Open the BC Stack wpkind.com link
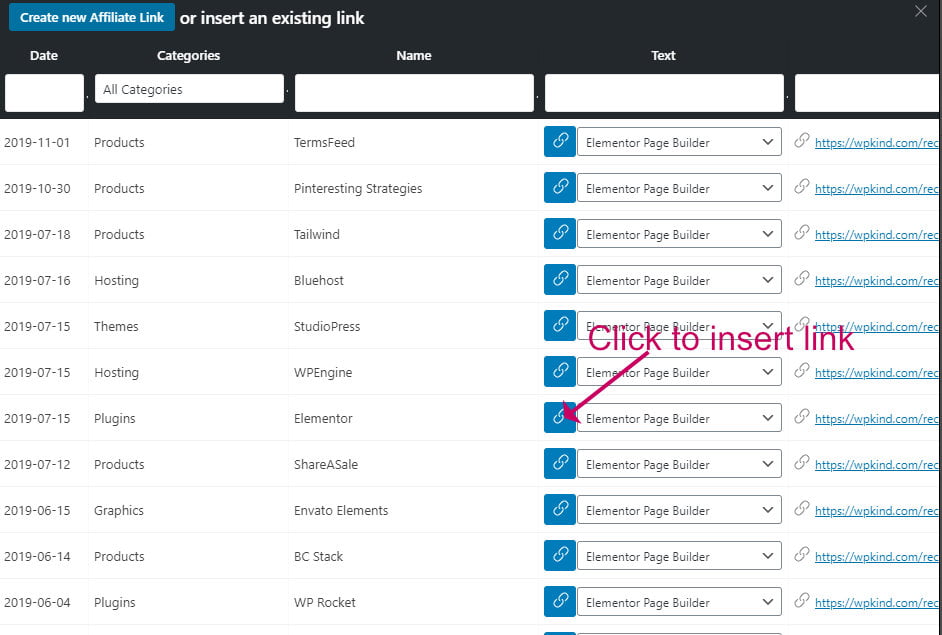Viewport: 942px width, 635px height. point(876,557)
